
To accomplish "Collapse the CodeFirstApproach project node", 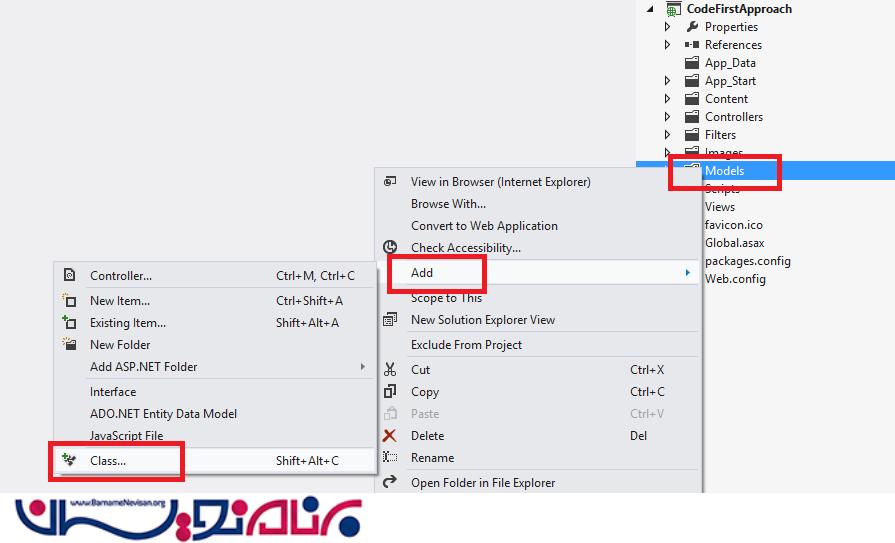I will 650,9.
